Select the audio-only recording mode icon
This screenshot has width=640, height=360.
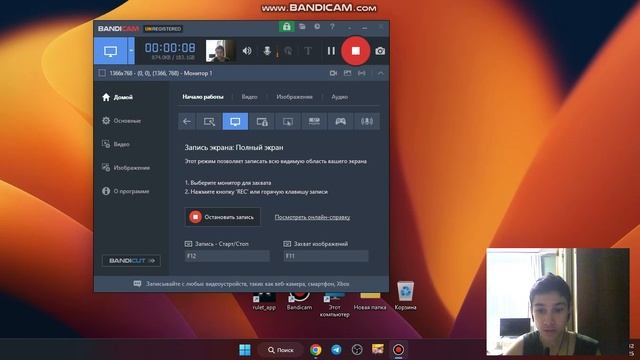(x=367, y=121)
